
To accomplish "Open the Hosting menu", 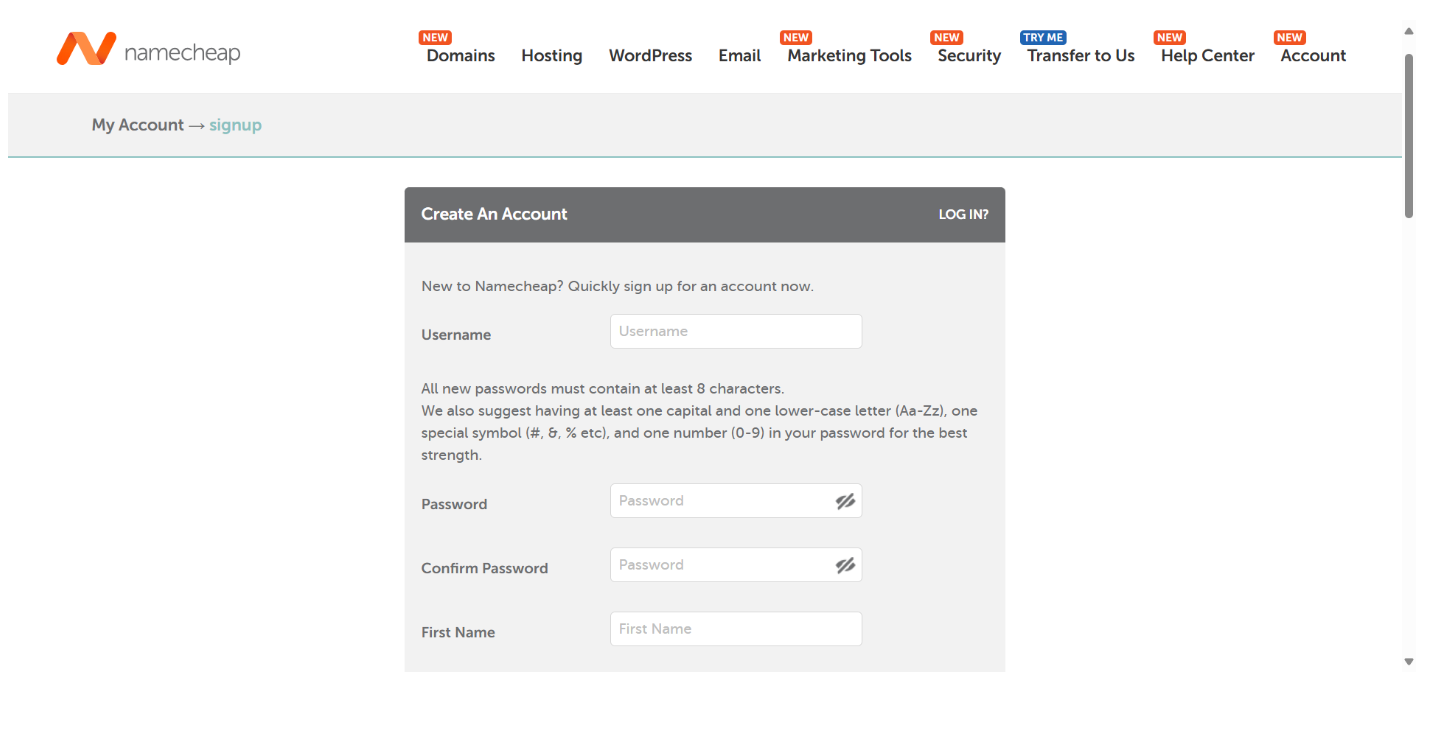I will tap(551, 56).
